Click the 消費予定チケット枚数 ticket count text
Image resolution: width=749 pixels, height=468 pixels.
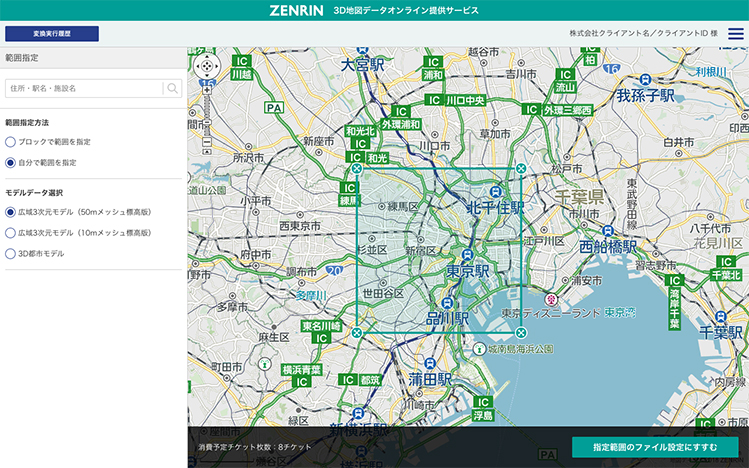click(x=255, y=447)
